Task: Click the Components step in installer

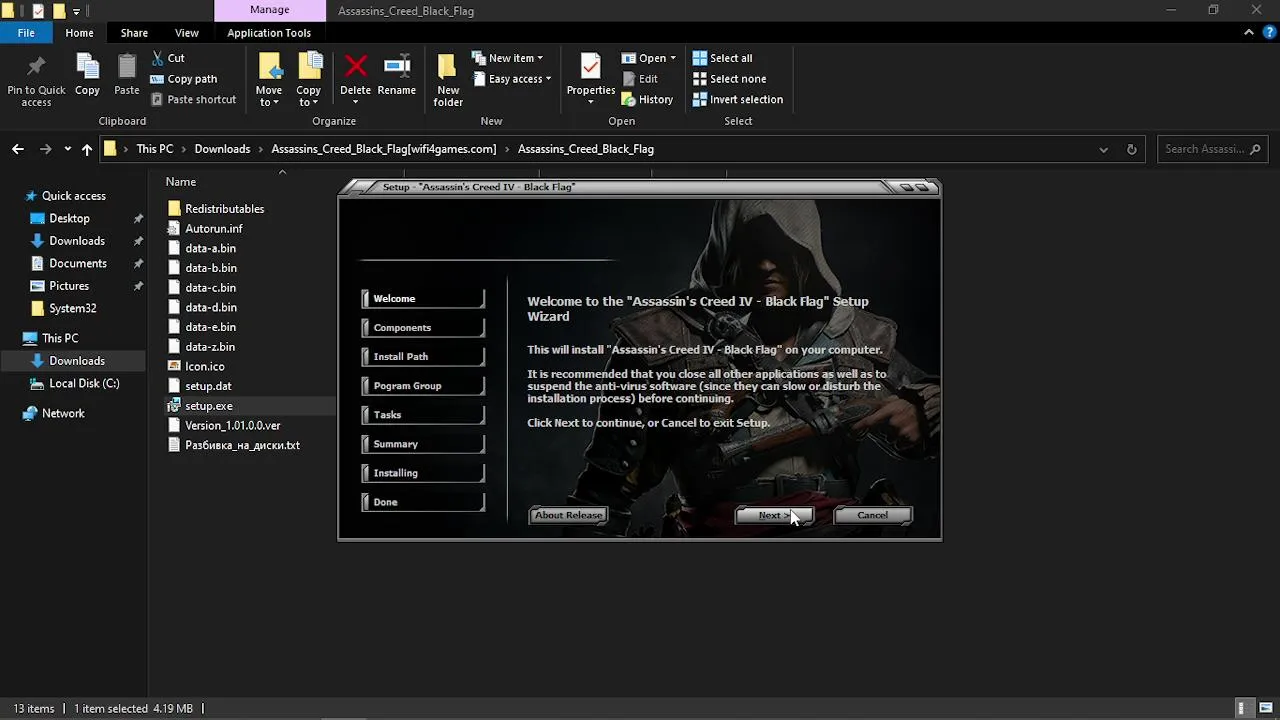Action: coord(423,328)
